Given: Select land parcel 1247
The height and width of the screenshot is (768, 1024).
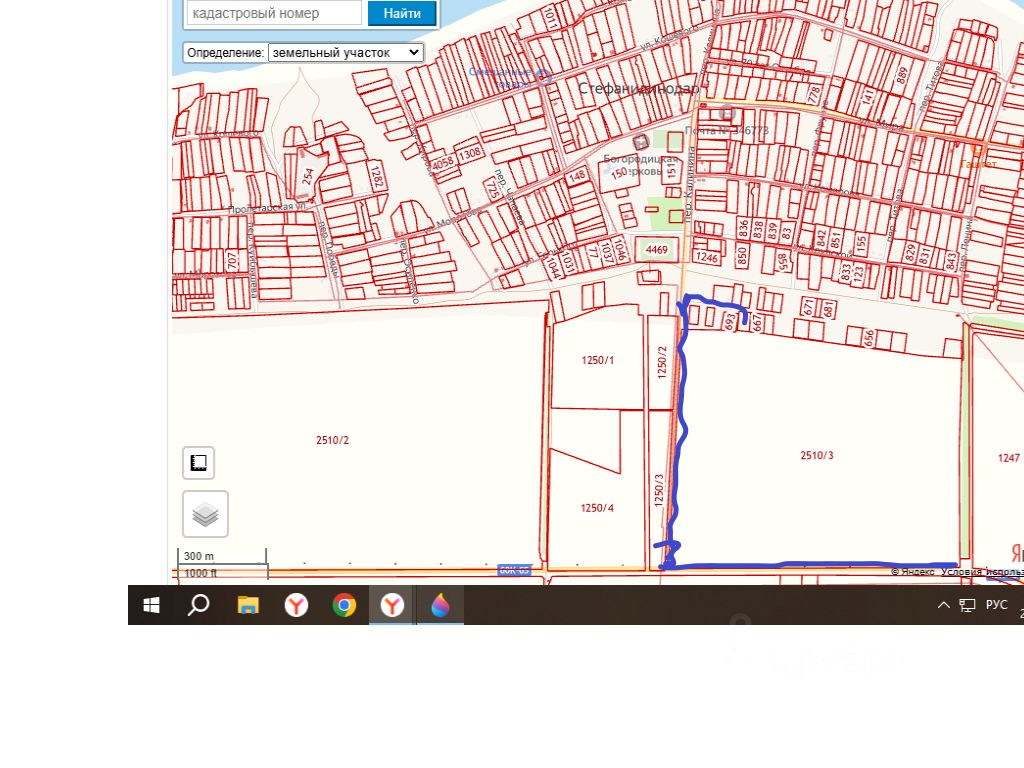Looking at the screenshot, I should tap(1008, 458).
